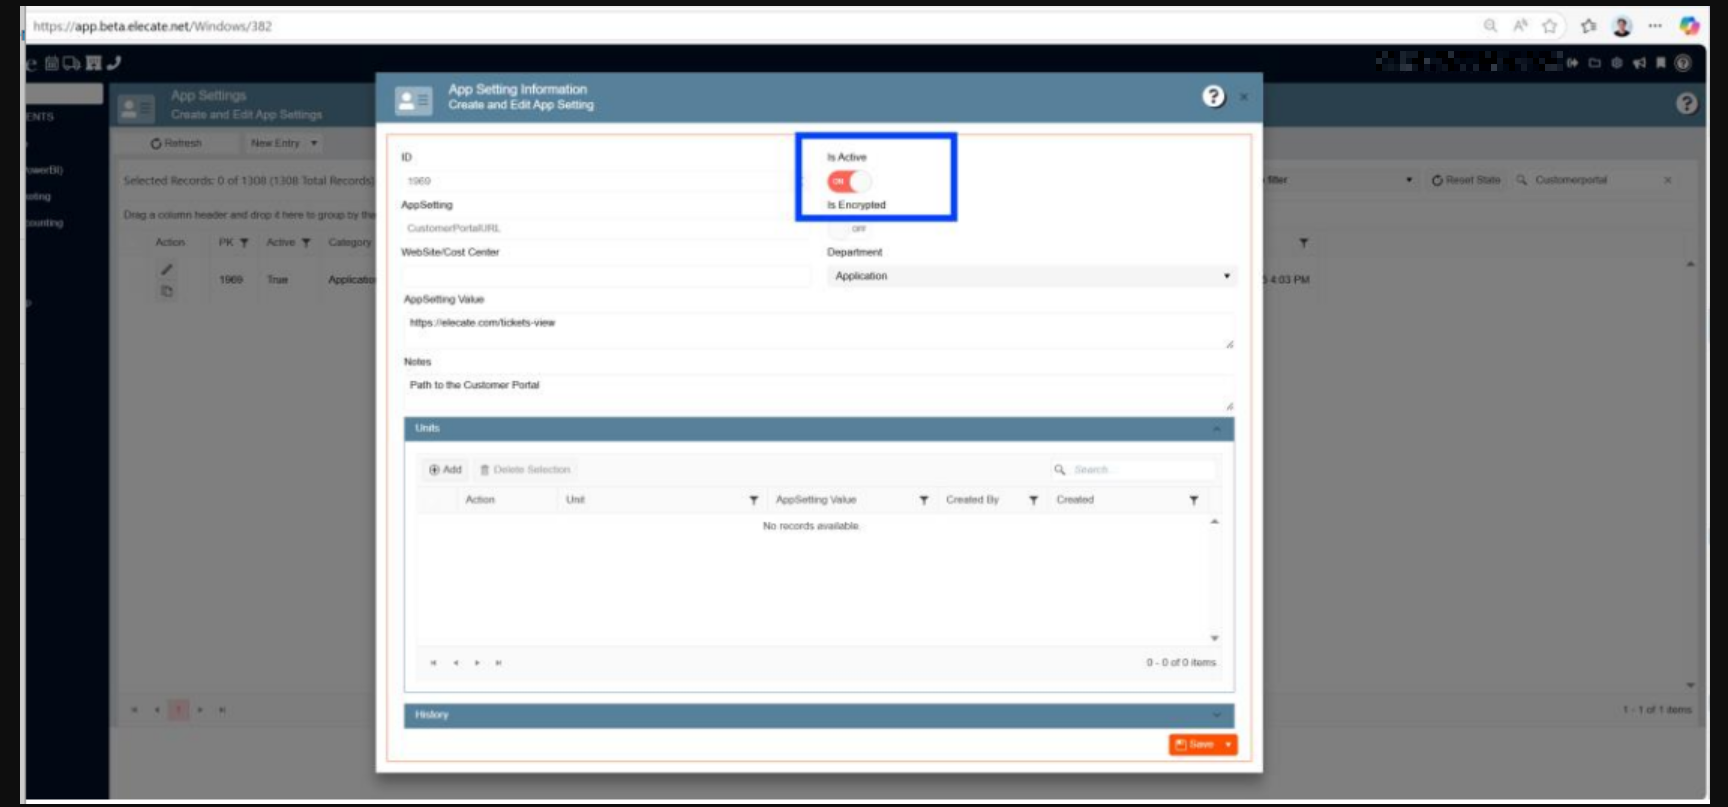Click into the AppSetting Value text field
Image resolution: width=1728 pixels, height=807 pixels.
click(817, 330)
